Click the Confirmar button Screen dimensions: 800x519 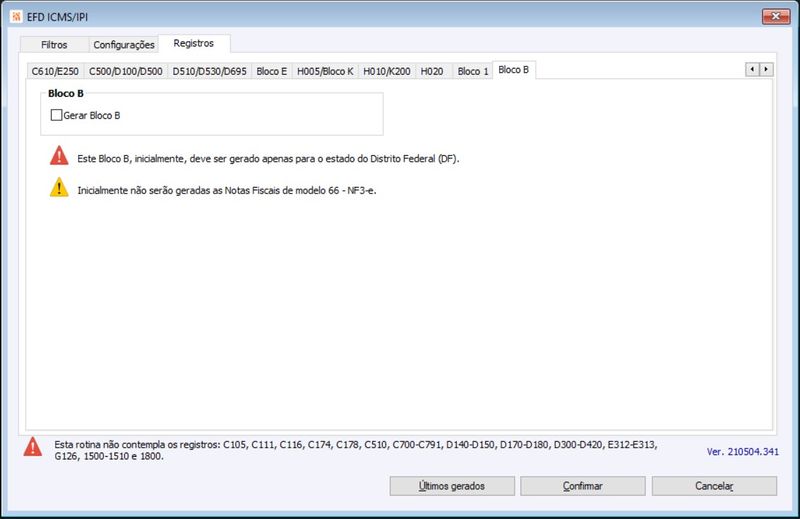click(583, 486)
